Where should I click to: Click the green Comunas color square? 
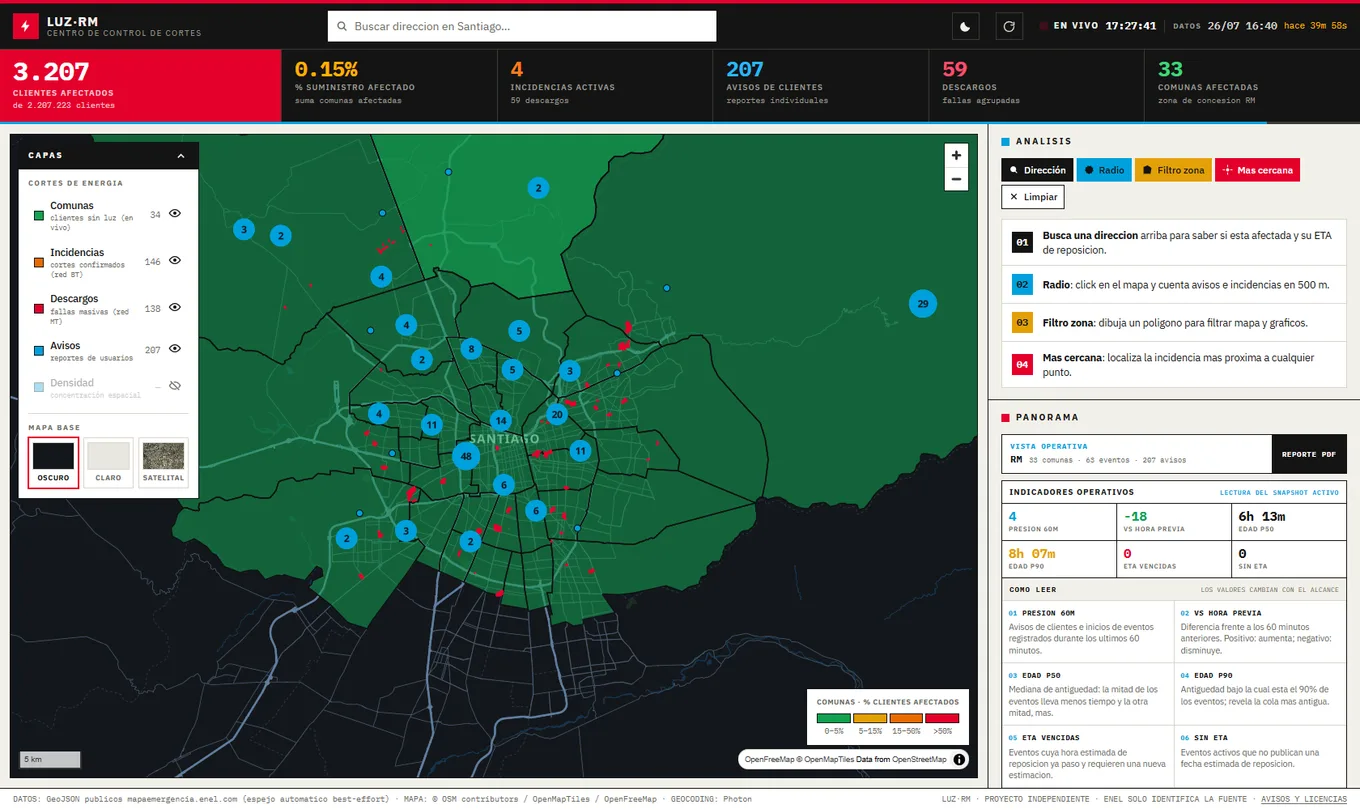(38, 215)
